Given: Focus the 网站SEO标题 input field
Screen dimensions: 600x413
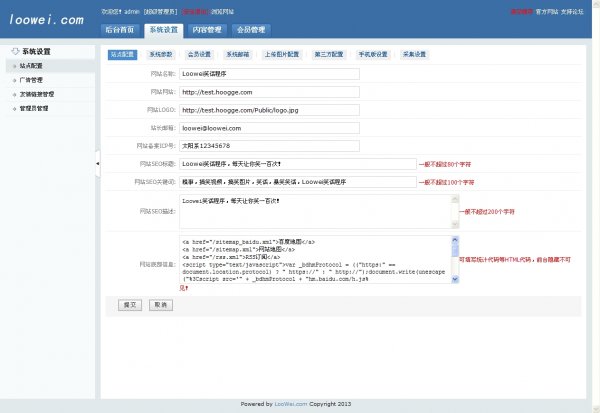Looking at the screenshot, I should click(x=298, y=164).
